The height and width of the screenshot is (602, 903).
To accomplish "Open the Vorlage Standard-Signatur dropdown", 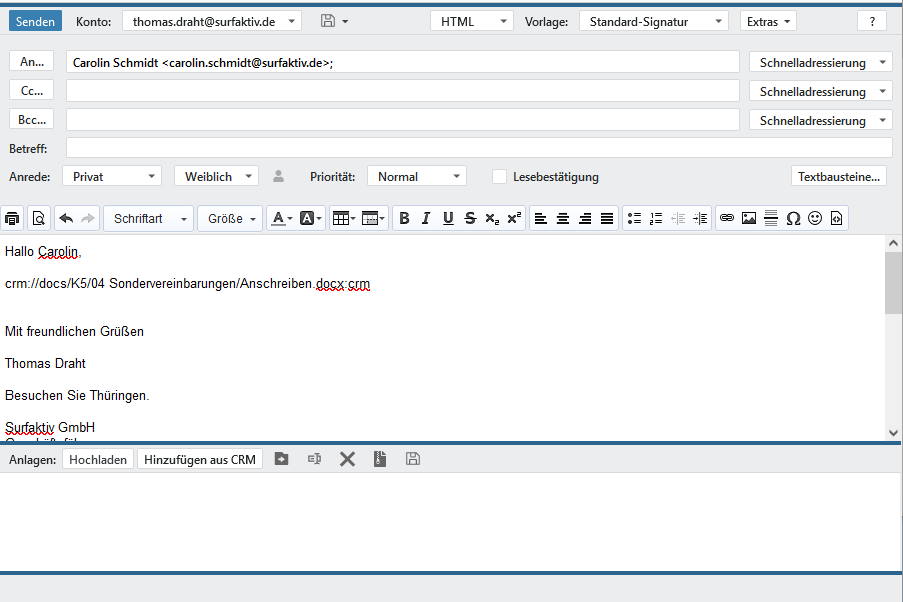I will [x=653, y=21].
